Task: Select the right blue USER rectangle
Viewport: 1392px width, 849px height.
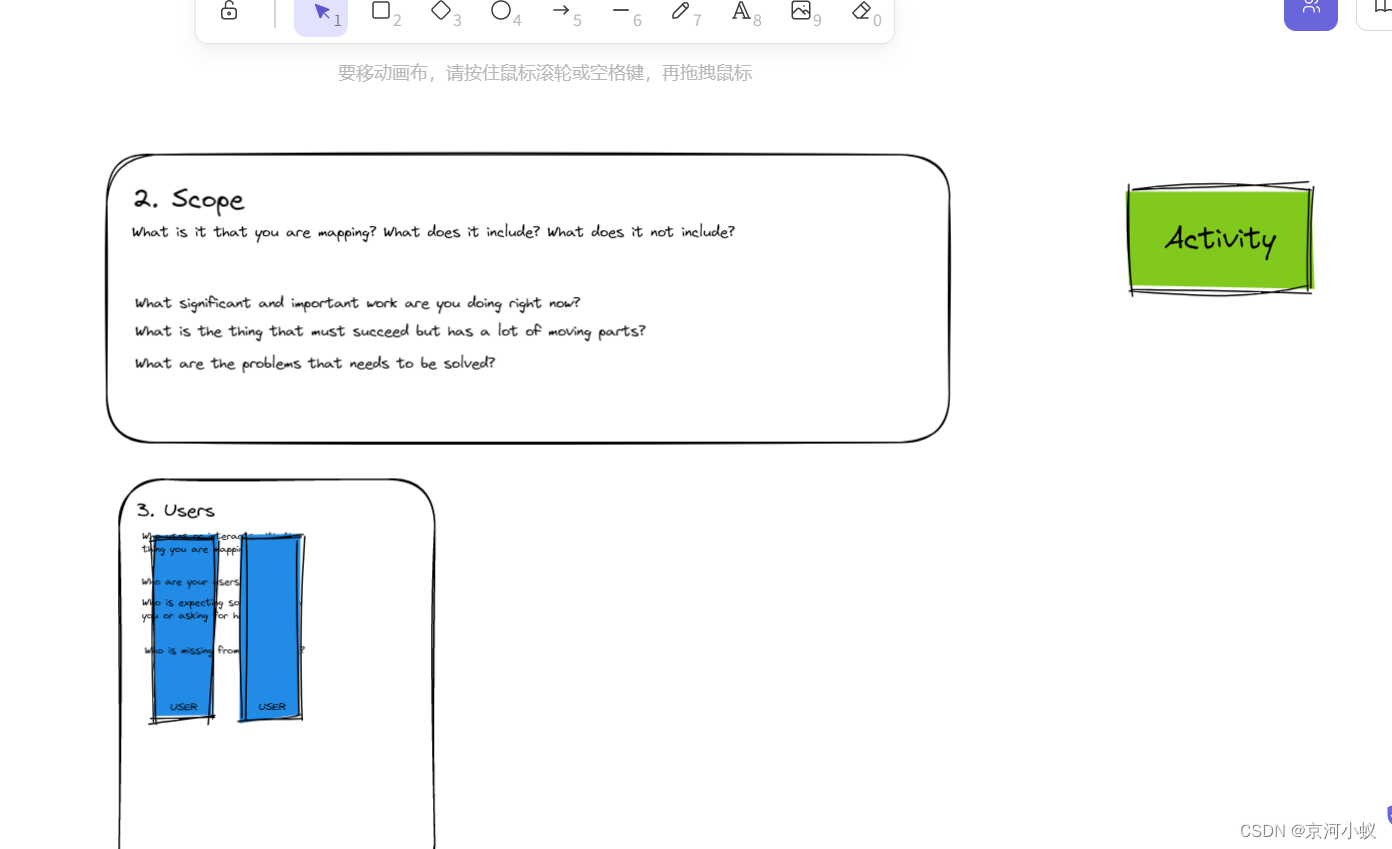Action: pyautogui.click(x=271, y=628)
